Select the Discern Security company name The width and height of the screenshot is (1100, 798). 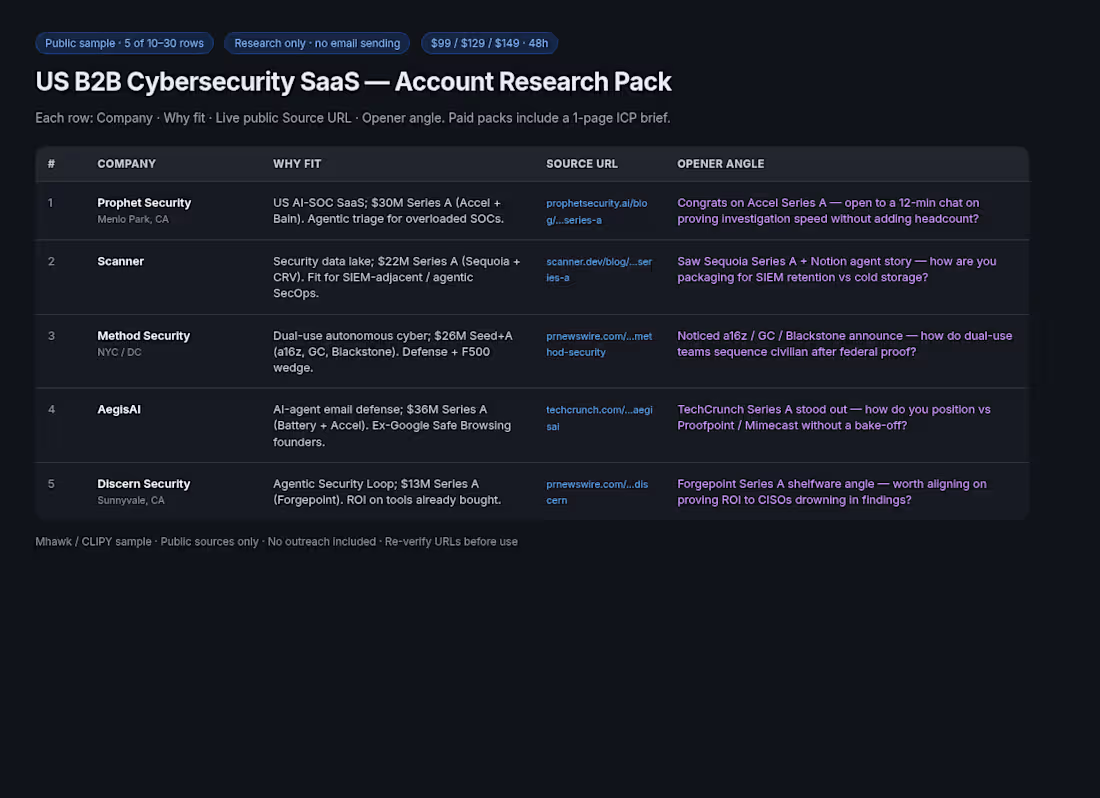[143, 484]
